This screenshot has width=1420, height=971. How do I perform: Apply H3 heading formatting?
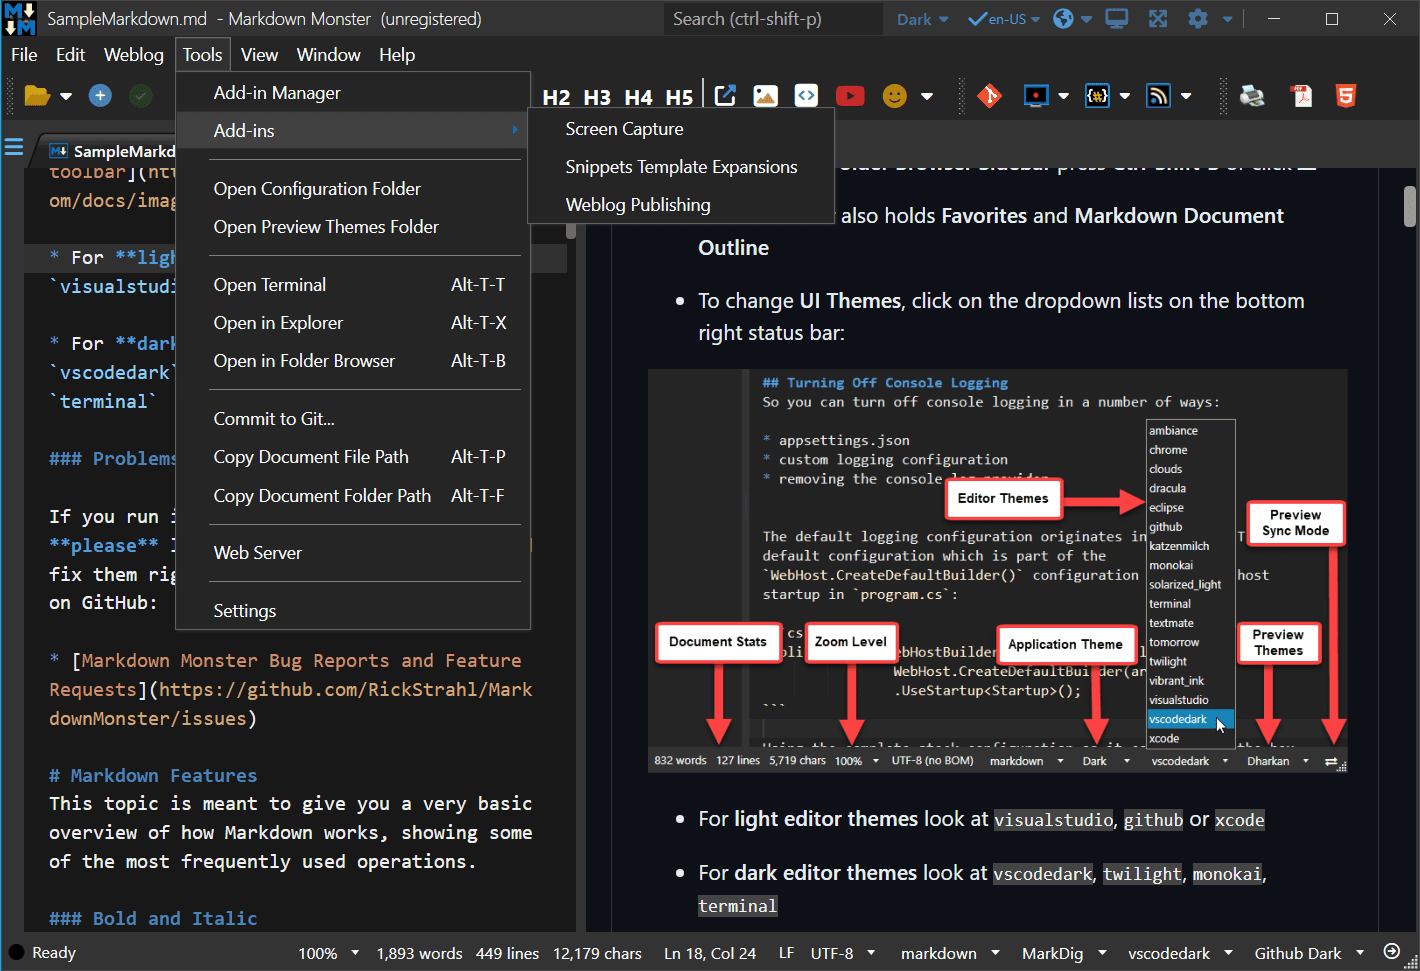pos(597,97)
